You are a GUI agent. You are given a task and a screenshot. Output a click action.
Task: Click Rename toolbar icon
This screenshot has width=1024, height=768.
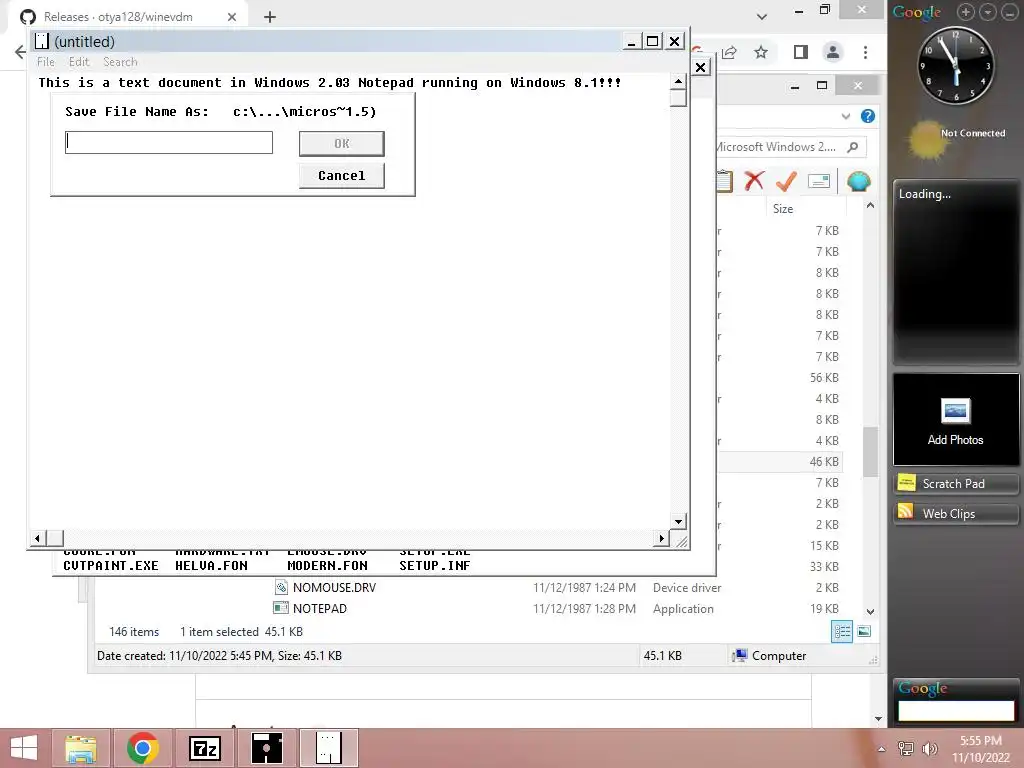click(818, 181)
